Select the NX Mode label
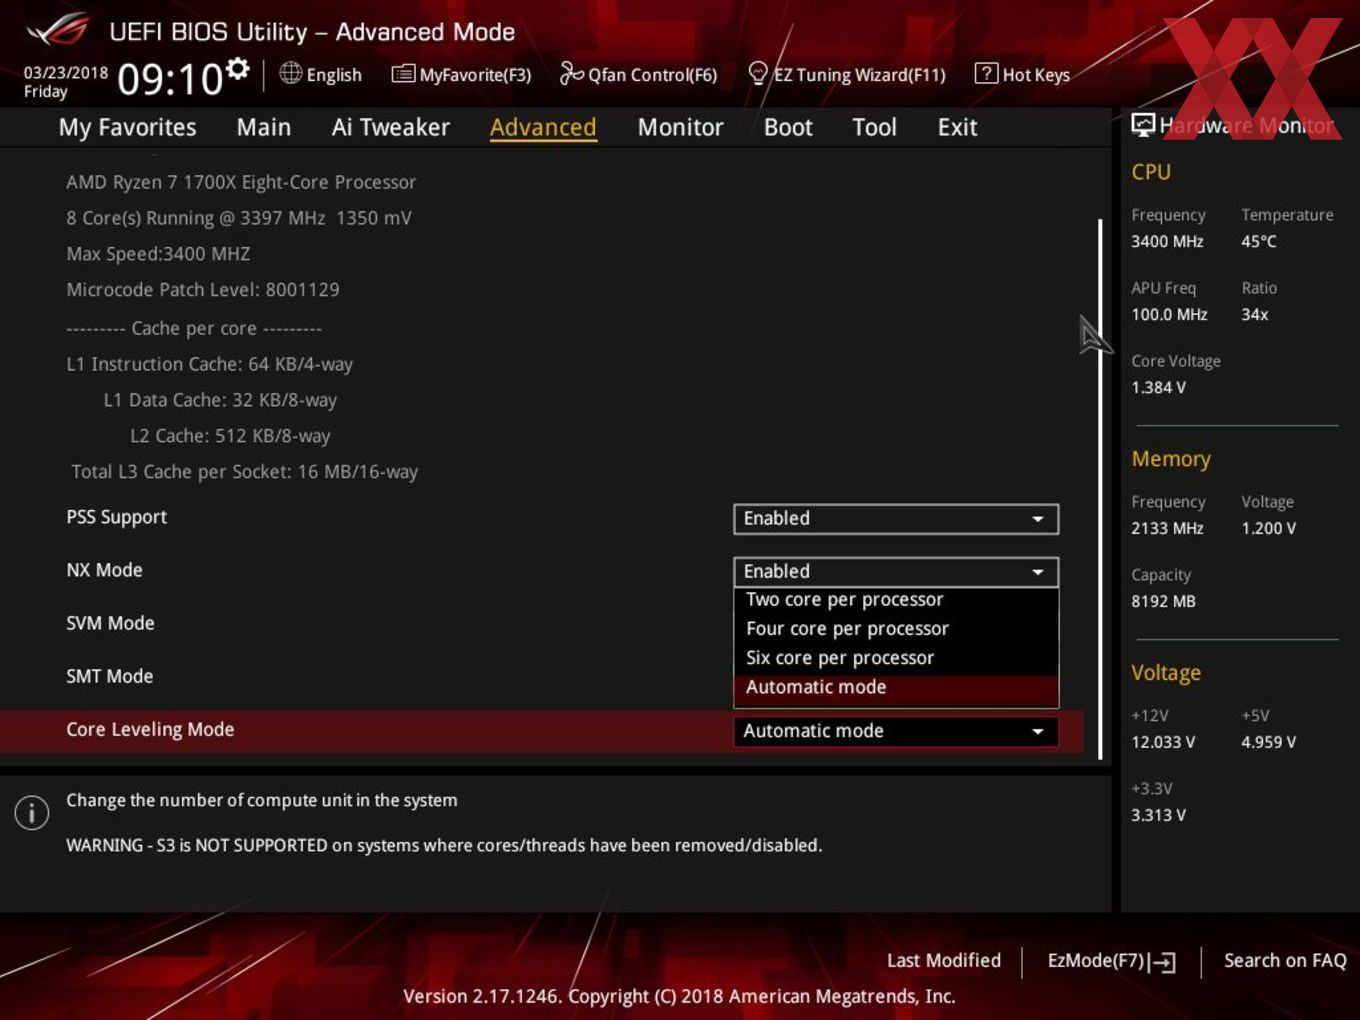Viewport: 1360px width, 1020px height. [104, 570]
